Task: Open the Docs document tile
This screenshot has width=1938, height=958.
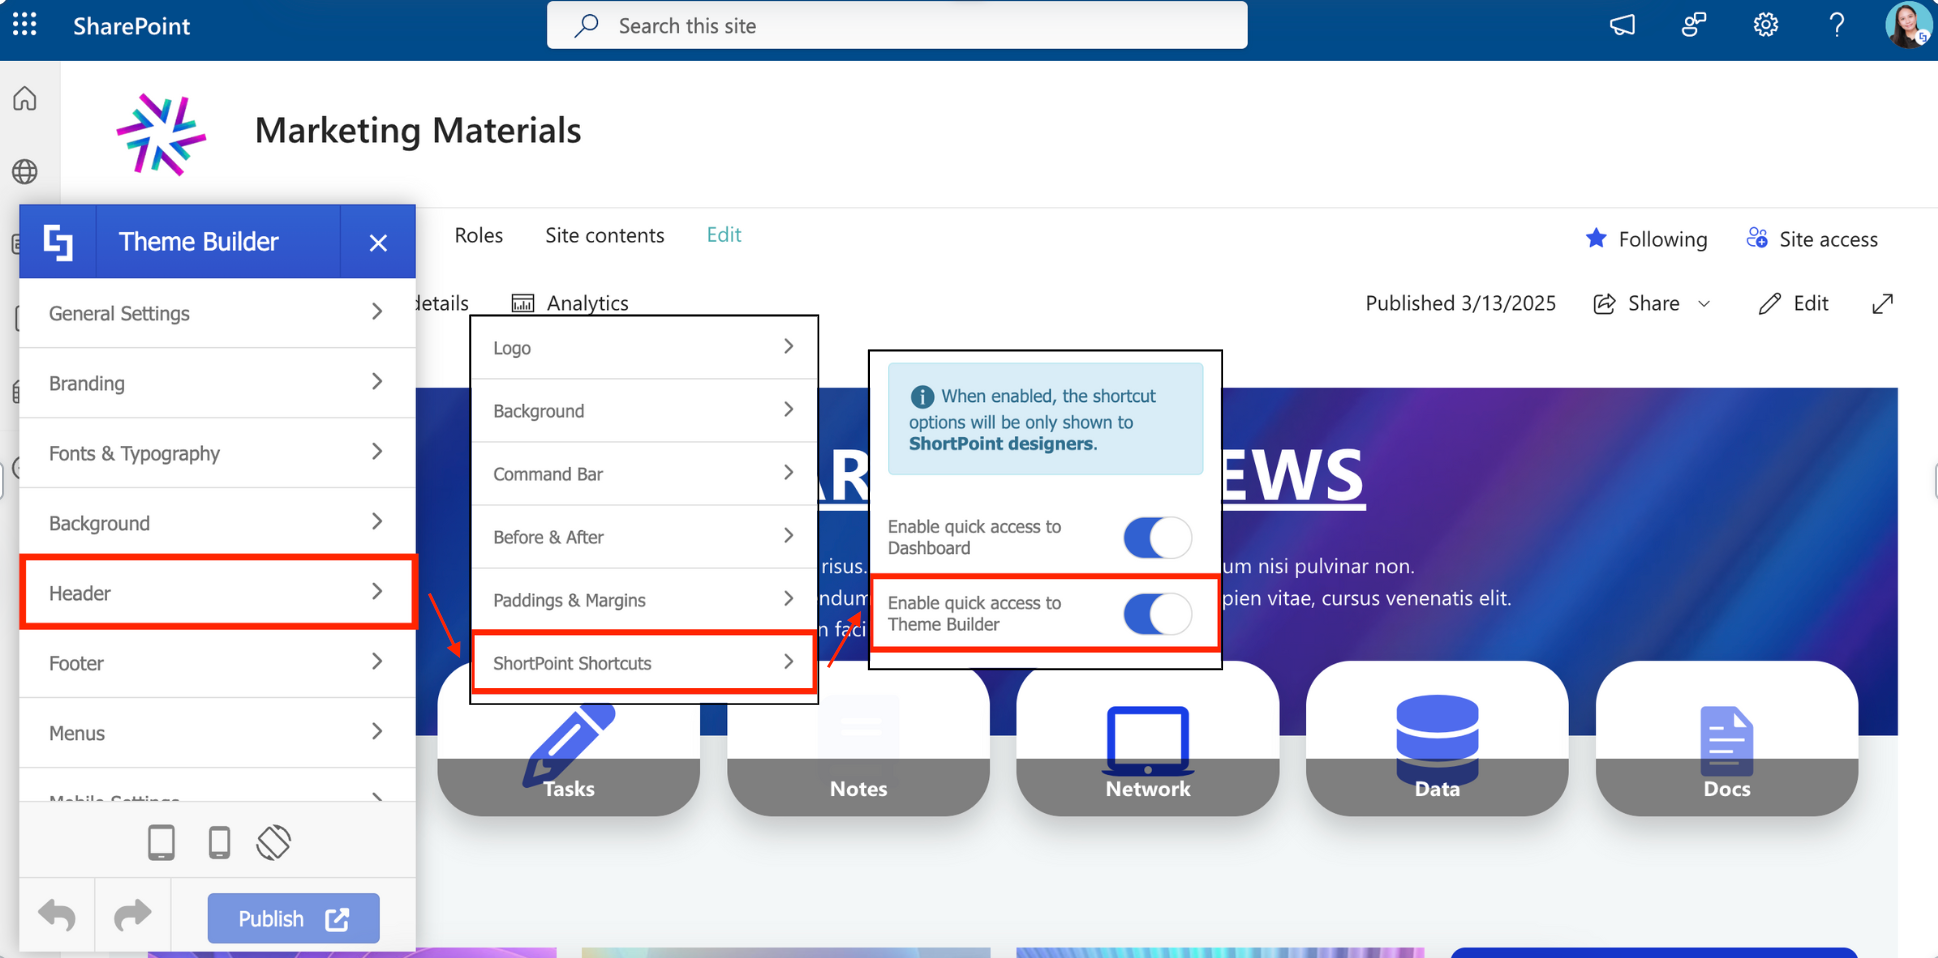Action: pos(1727,738)
